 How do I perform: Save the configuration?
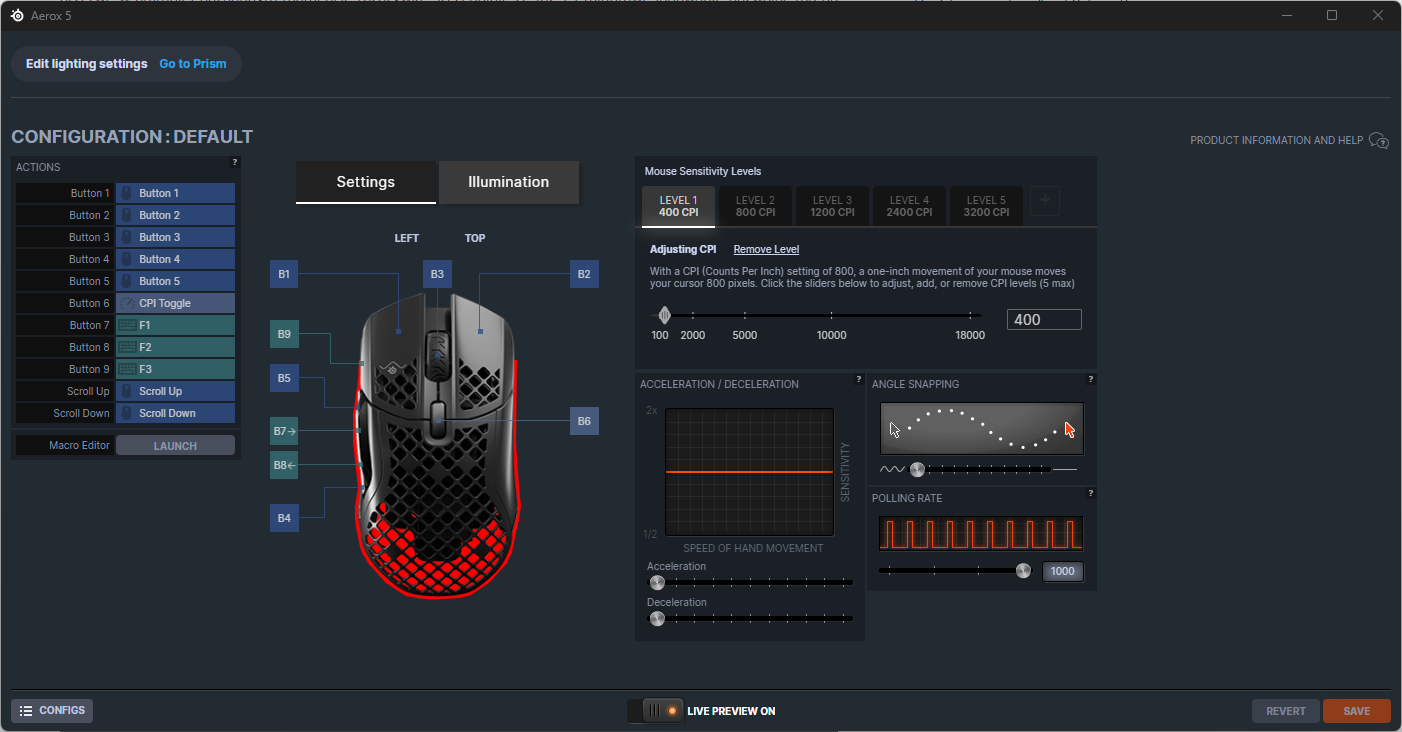coord(1357,711)
